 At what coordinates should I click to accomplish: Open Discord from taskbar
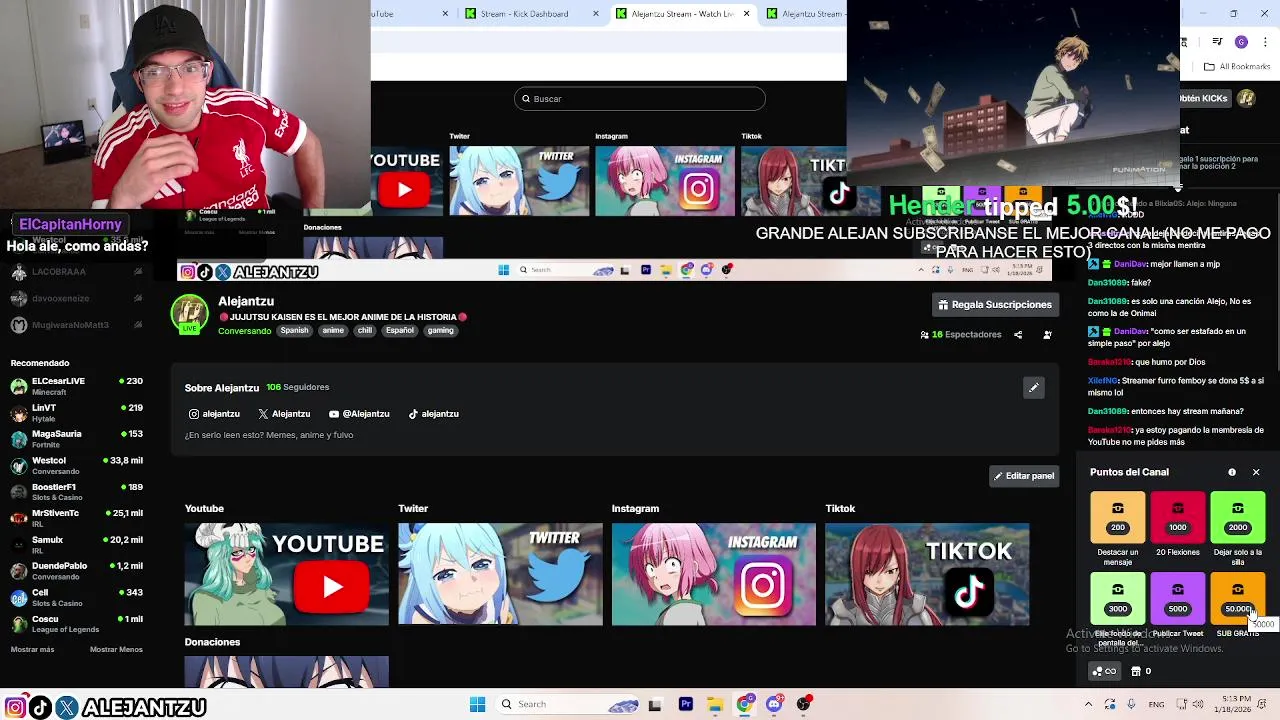coord(774,704)
